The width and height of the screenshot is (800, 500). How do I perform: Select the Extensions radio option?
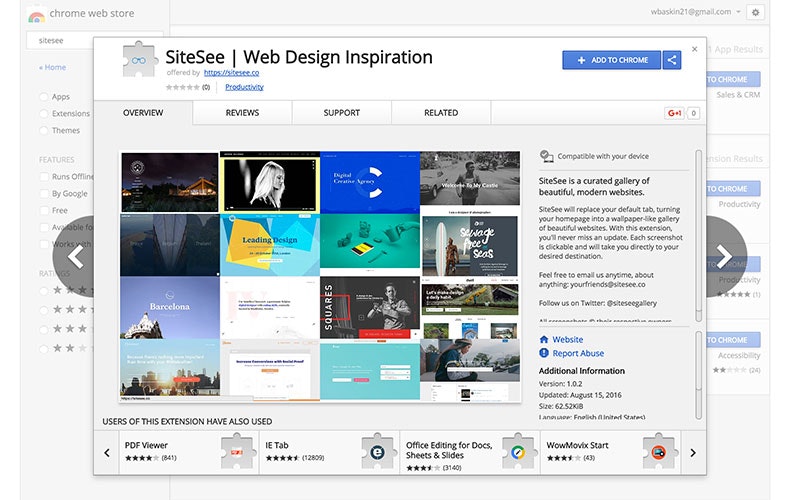(44, 114)
